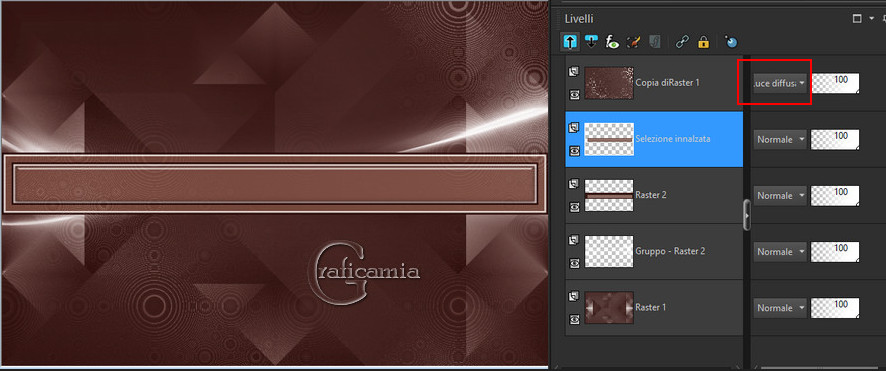
Task: Click the blue sphere icon in Livelli toolbar
Action: [x=731, y=41]
